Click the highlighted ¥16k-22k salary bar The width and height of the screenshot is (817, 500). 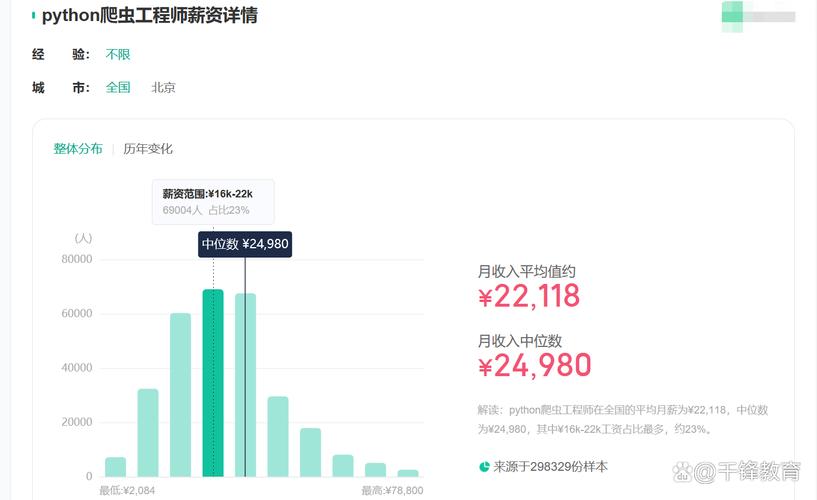(213, 383)
